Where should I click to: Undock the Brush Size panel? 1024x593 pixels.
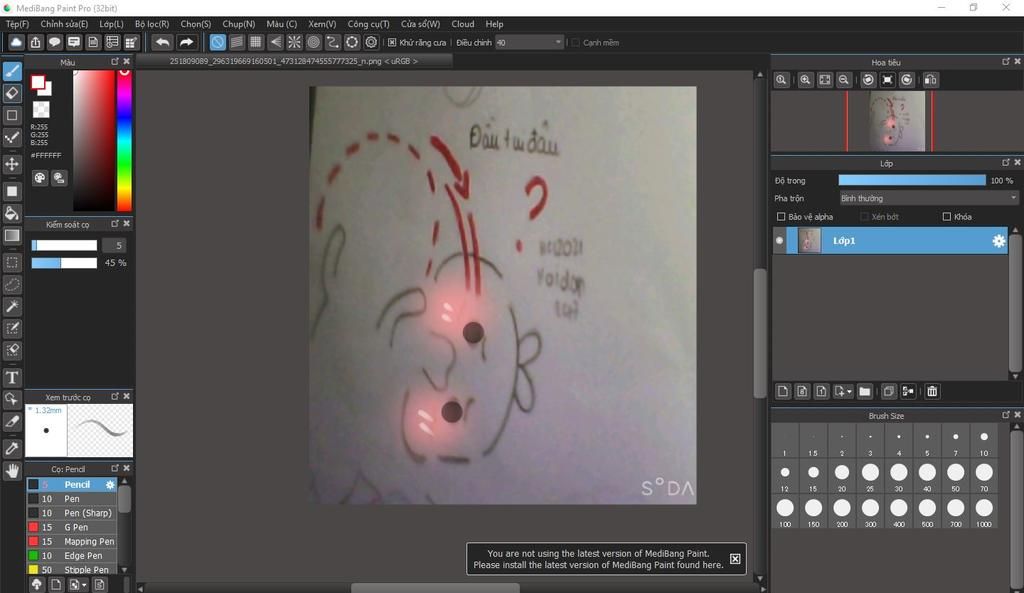(x=1006, y=415)
